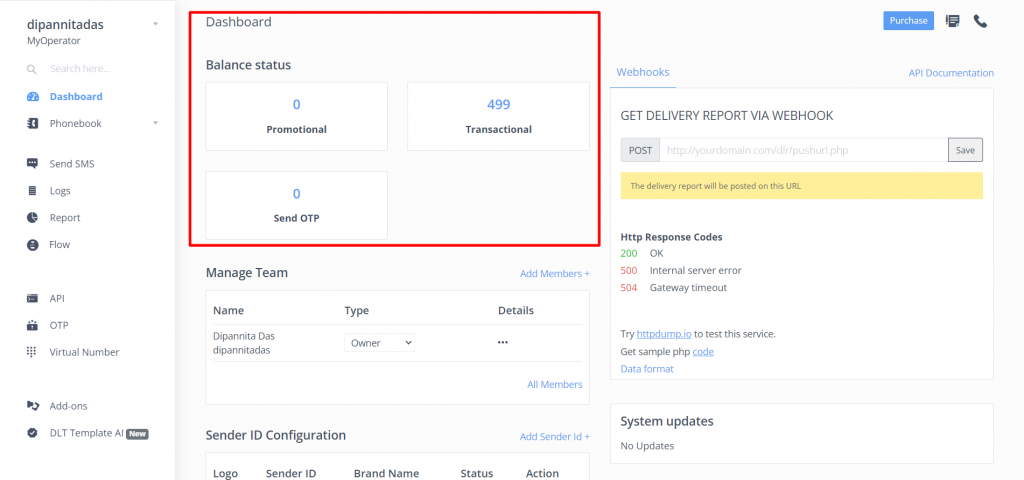The image size is (1024, 480).
Task: Open Flow in the sidebar
Action: (x=59, y=245)
